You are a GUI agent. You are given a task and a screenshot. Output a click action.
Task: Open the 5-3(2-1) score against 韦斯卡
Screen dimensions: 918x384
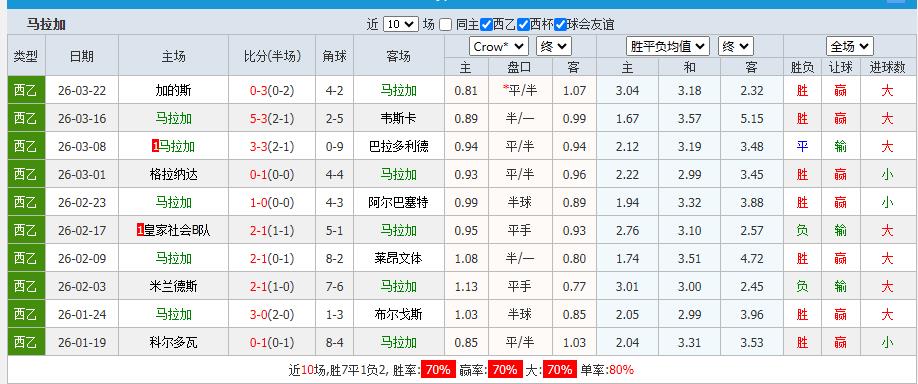(x=272, y=119)
